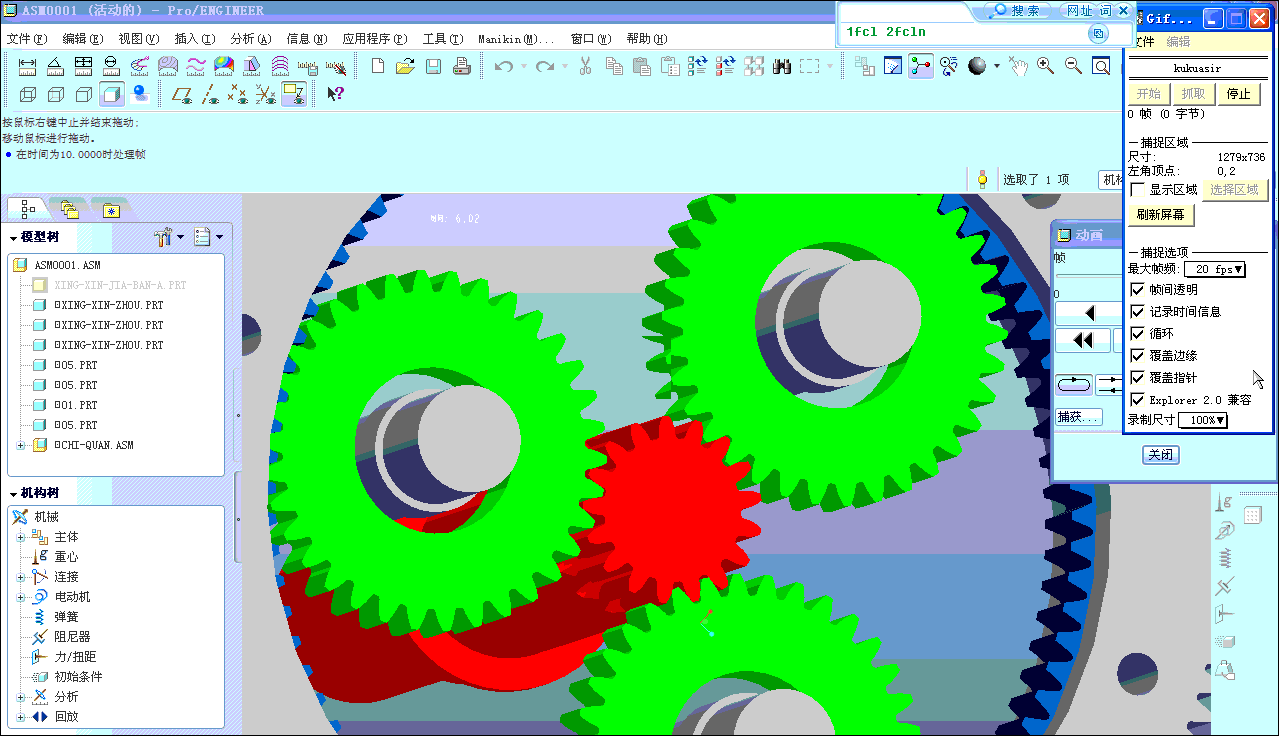1279x736 pixels.
Task: Open the 最大帧频 20 fps dropdown
Action: (x=1215, y=269)
